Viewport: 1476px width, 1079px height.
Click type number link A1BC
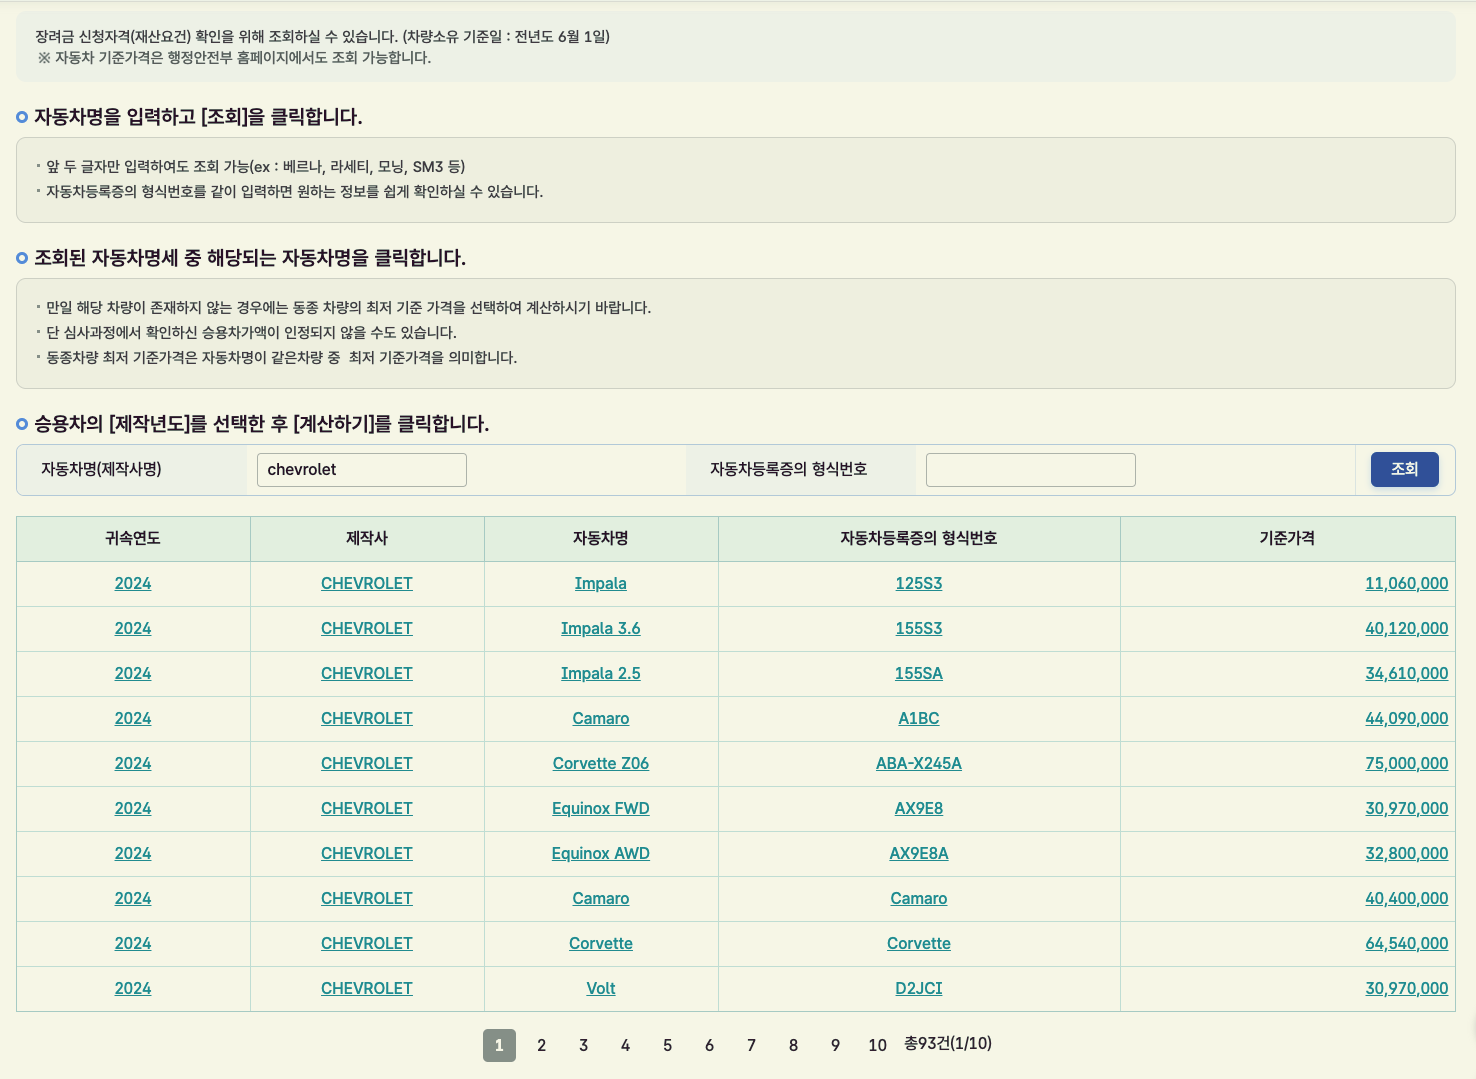tap(918, 718)
